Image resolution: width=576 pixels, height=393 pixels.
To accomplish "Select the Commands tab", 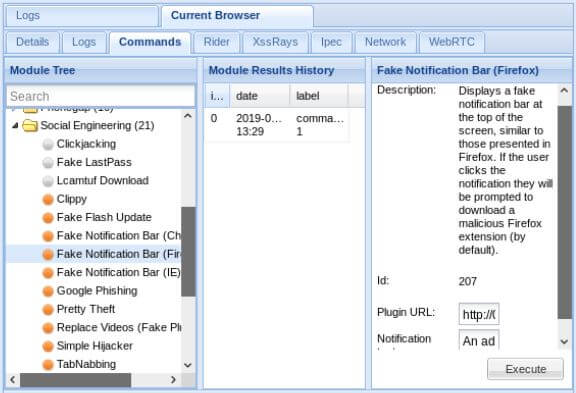I will (150, 42).
